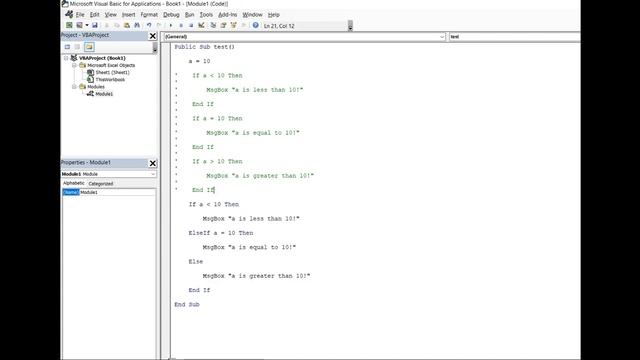The image size is (640, 360).
Task: Click the uncommented 'a is greater than 10!' MsgBox line
Action: pyautogui.click(x=256, y=276)
